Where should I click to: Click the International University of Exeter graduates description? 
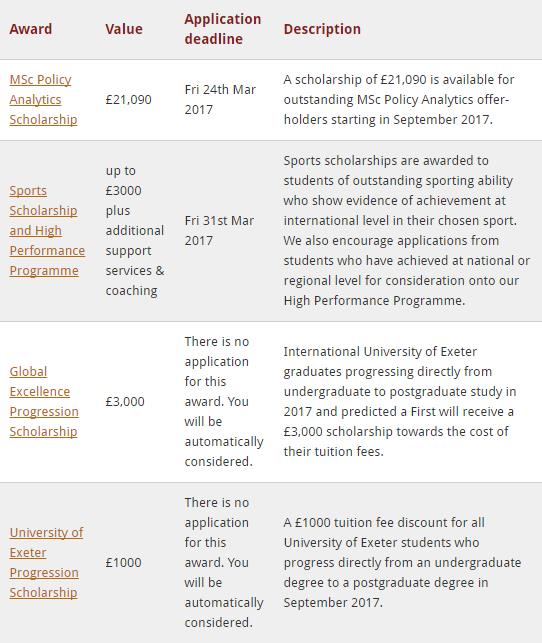pyautogui.click(x=400, y=401)
